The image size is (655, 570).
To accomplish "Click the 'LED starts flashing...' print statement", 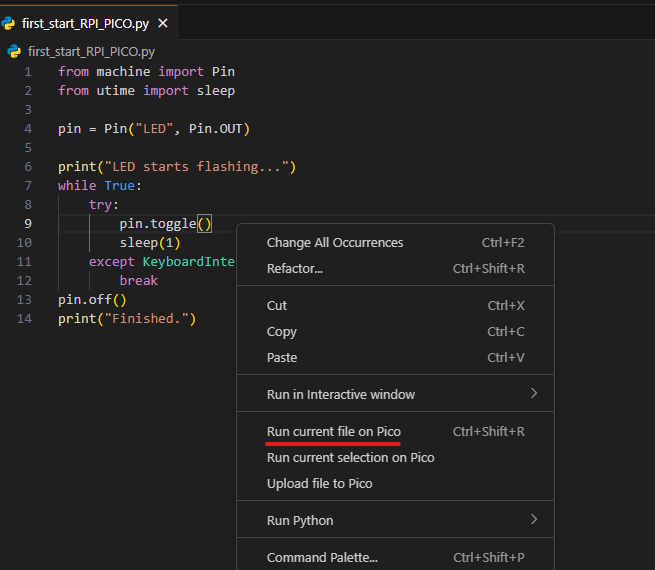I will pos(177,167).
